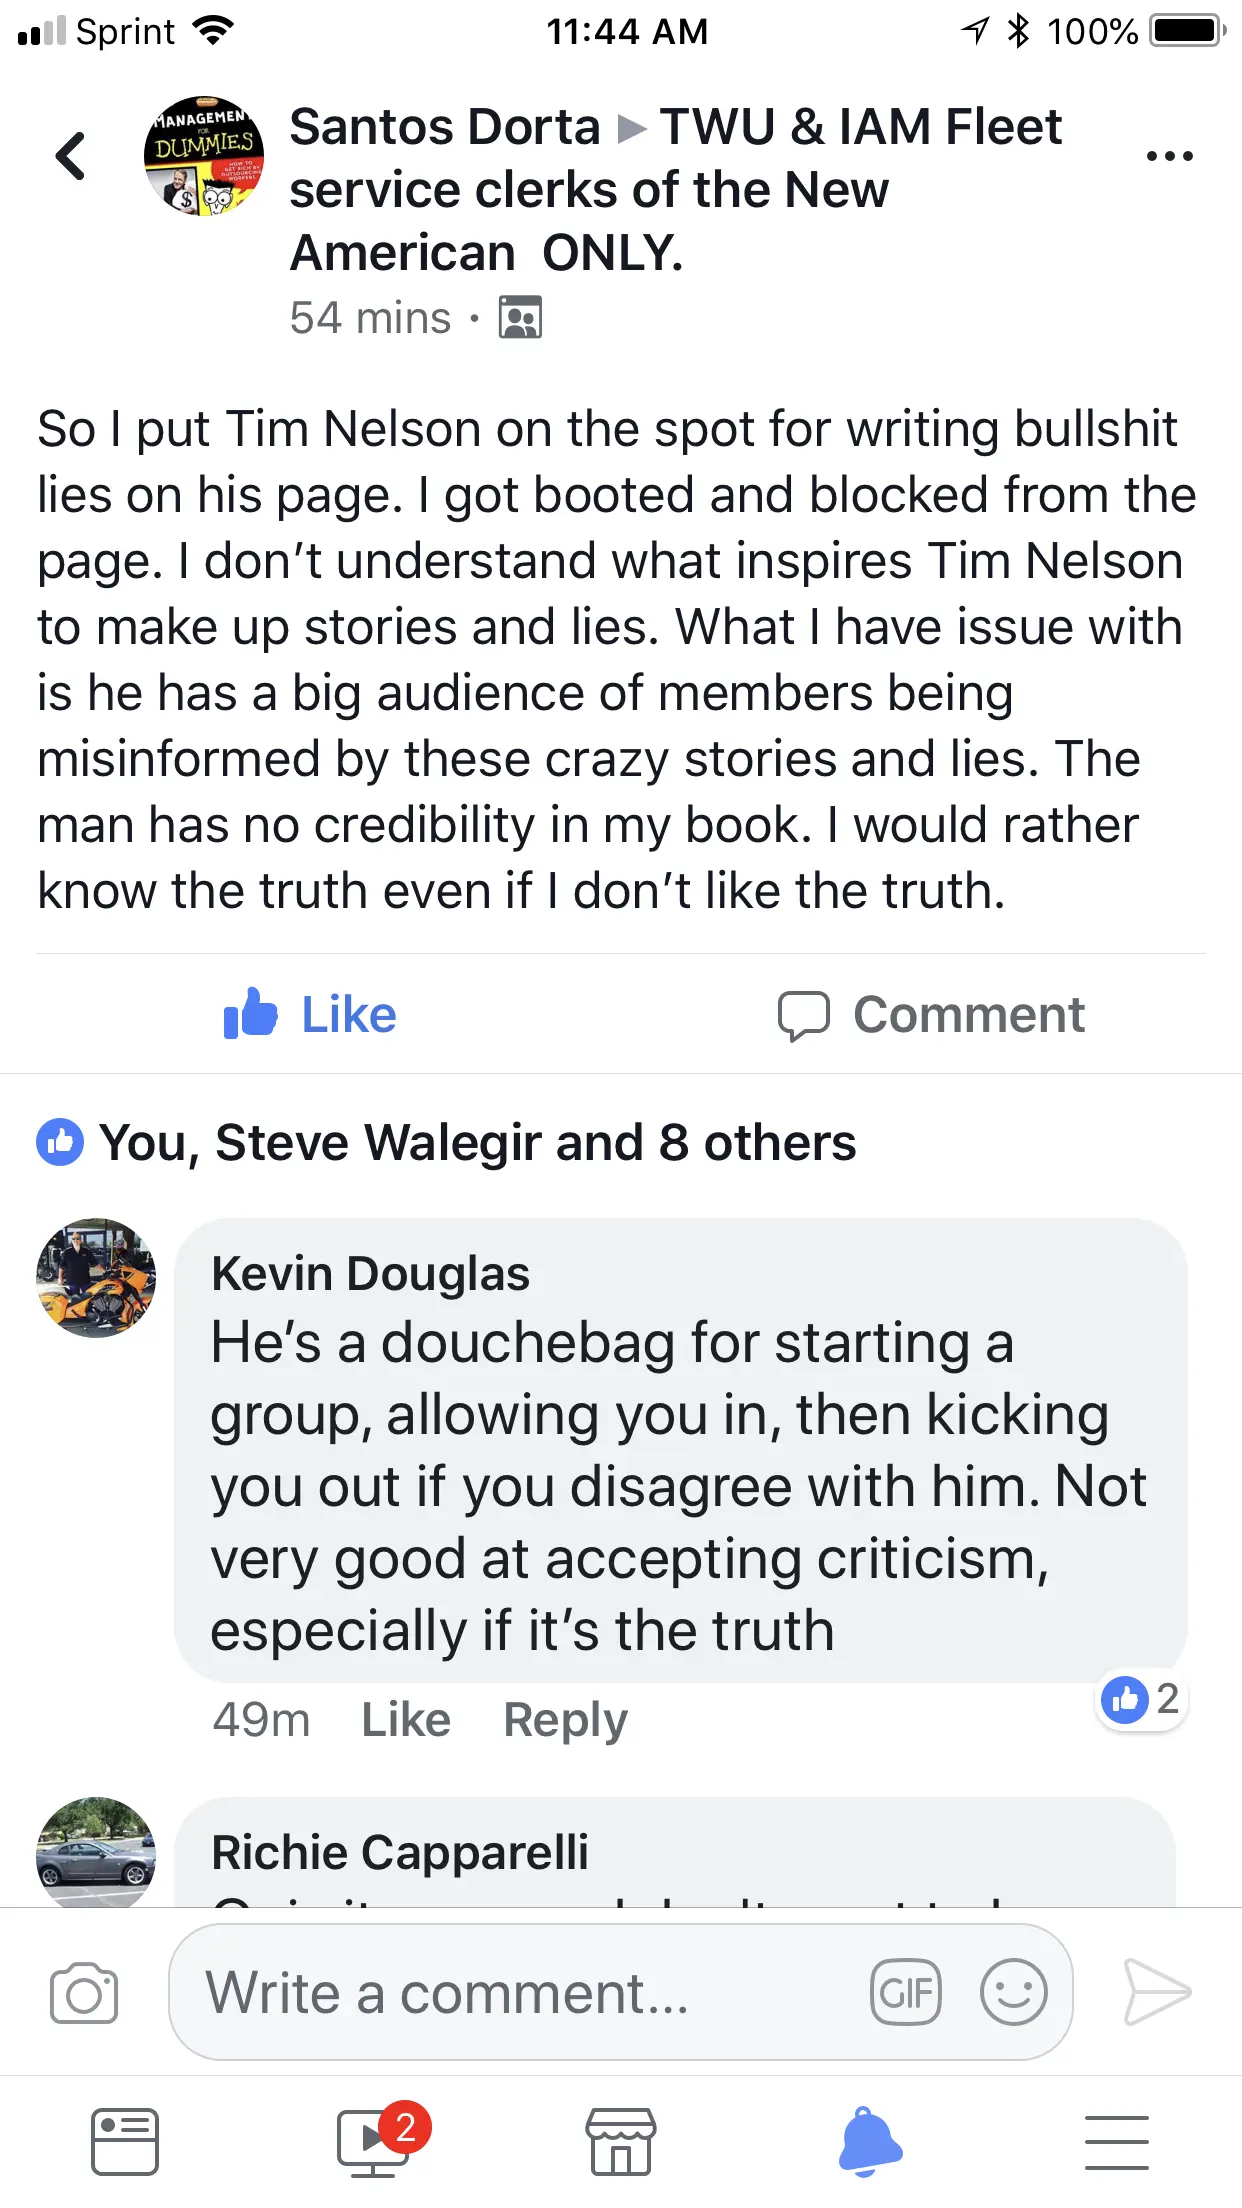This screenshot has height=2208, width=1242.
Task: Open the Management for Dummies profile picture
Action: pos(204,157)
